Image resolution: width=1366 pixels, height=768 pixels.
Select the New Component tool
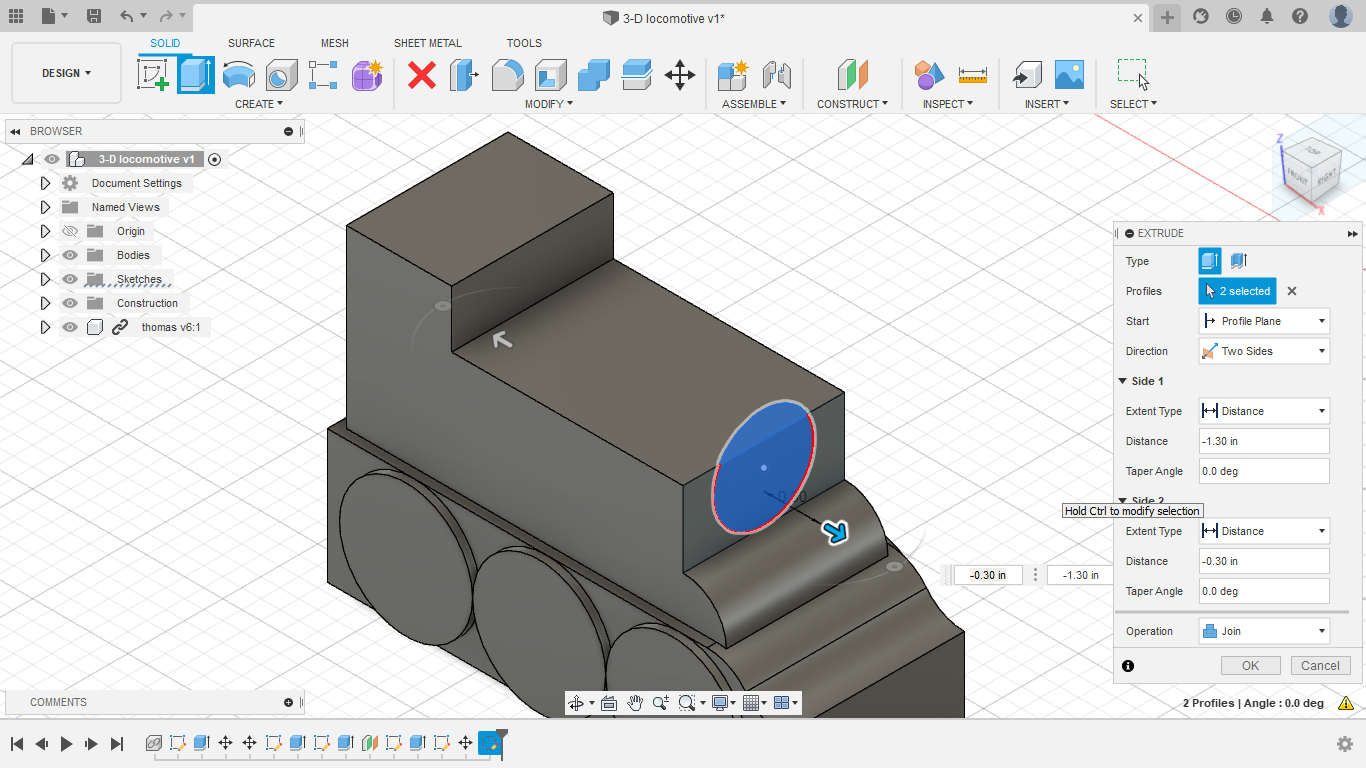733,75
